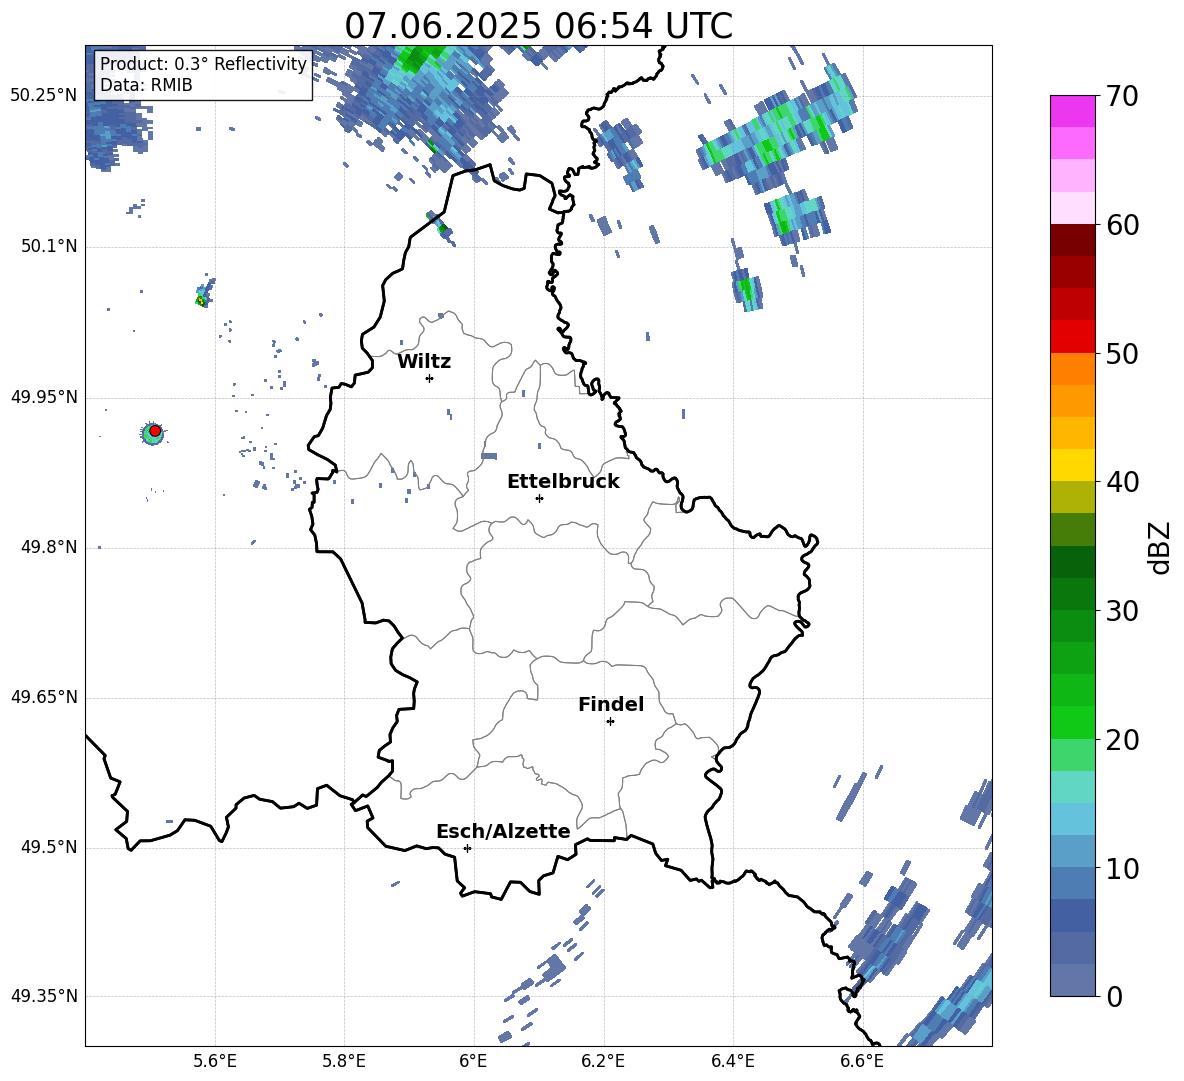Click the 49.8°N latitude label
1184x1081 pixels.
[49, 547]
